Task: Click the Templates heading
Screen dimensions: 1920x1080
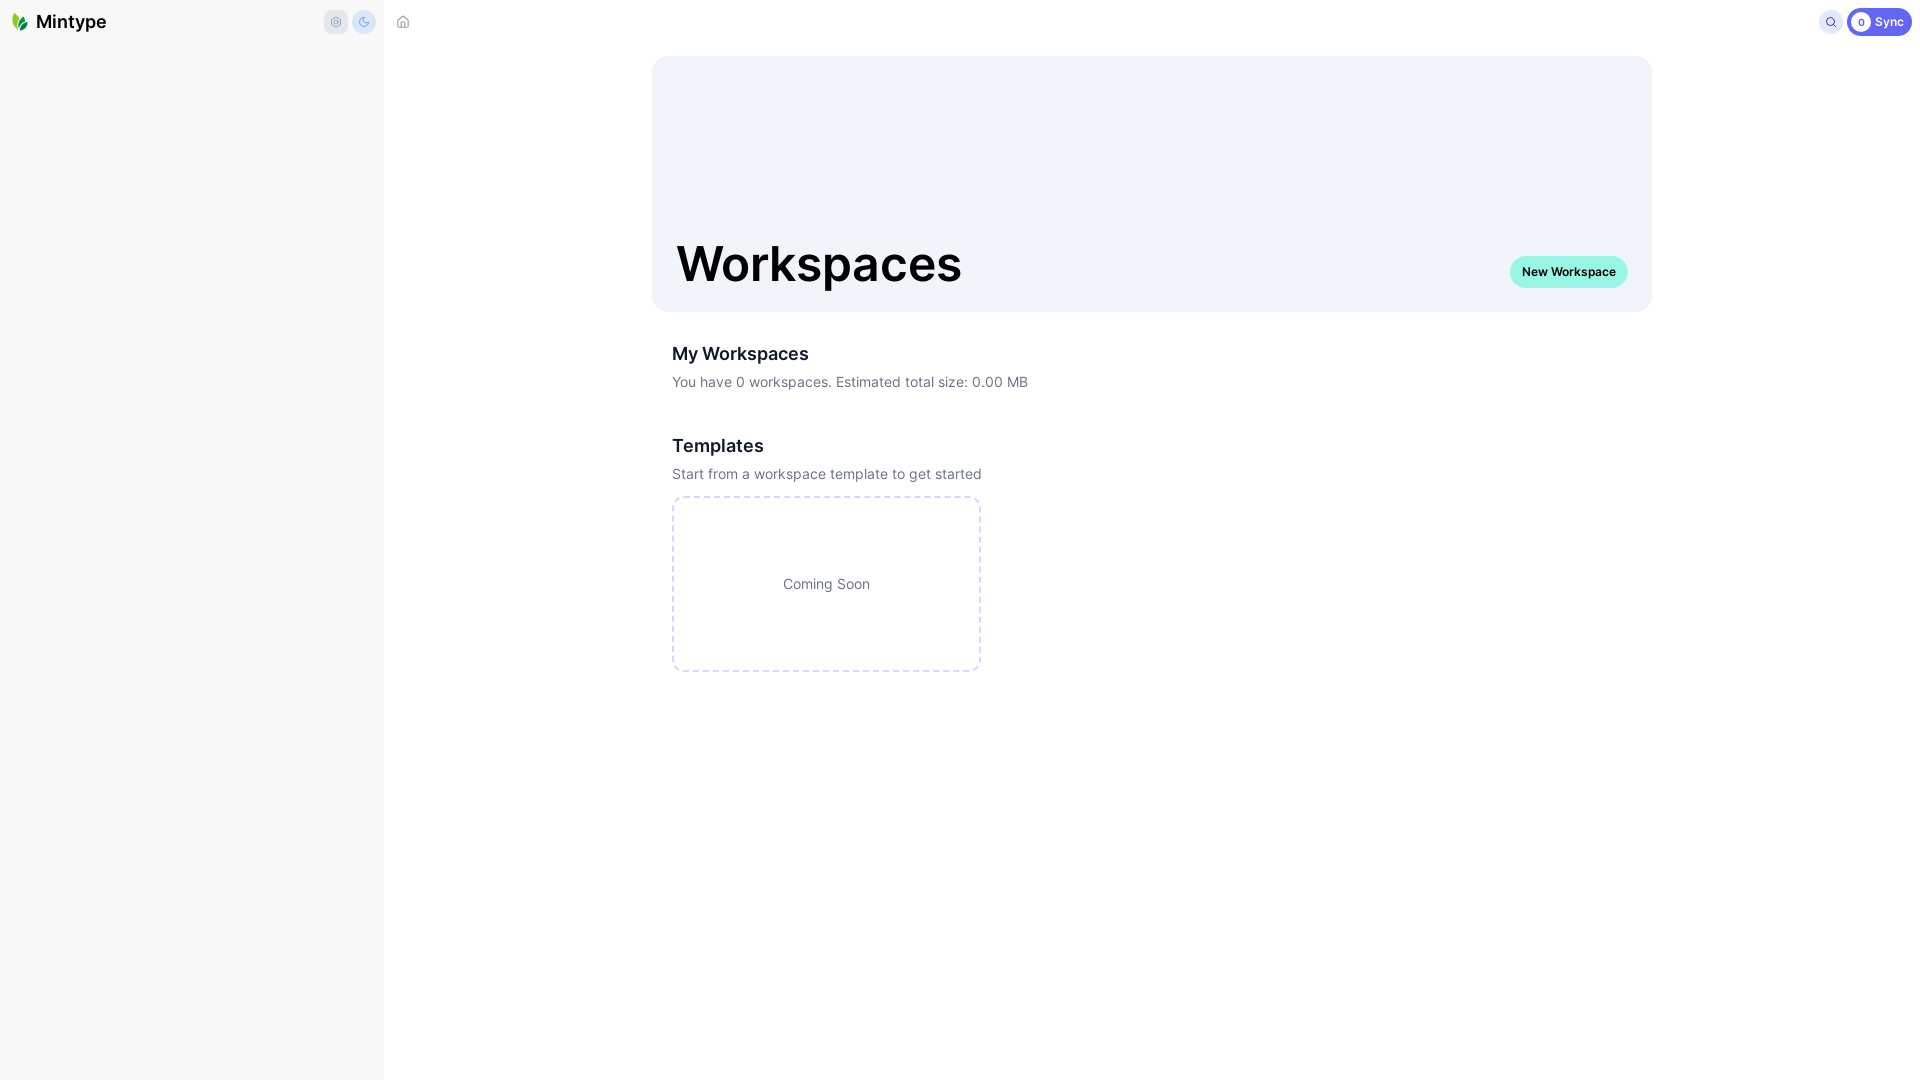Action: [718, 446]
